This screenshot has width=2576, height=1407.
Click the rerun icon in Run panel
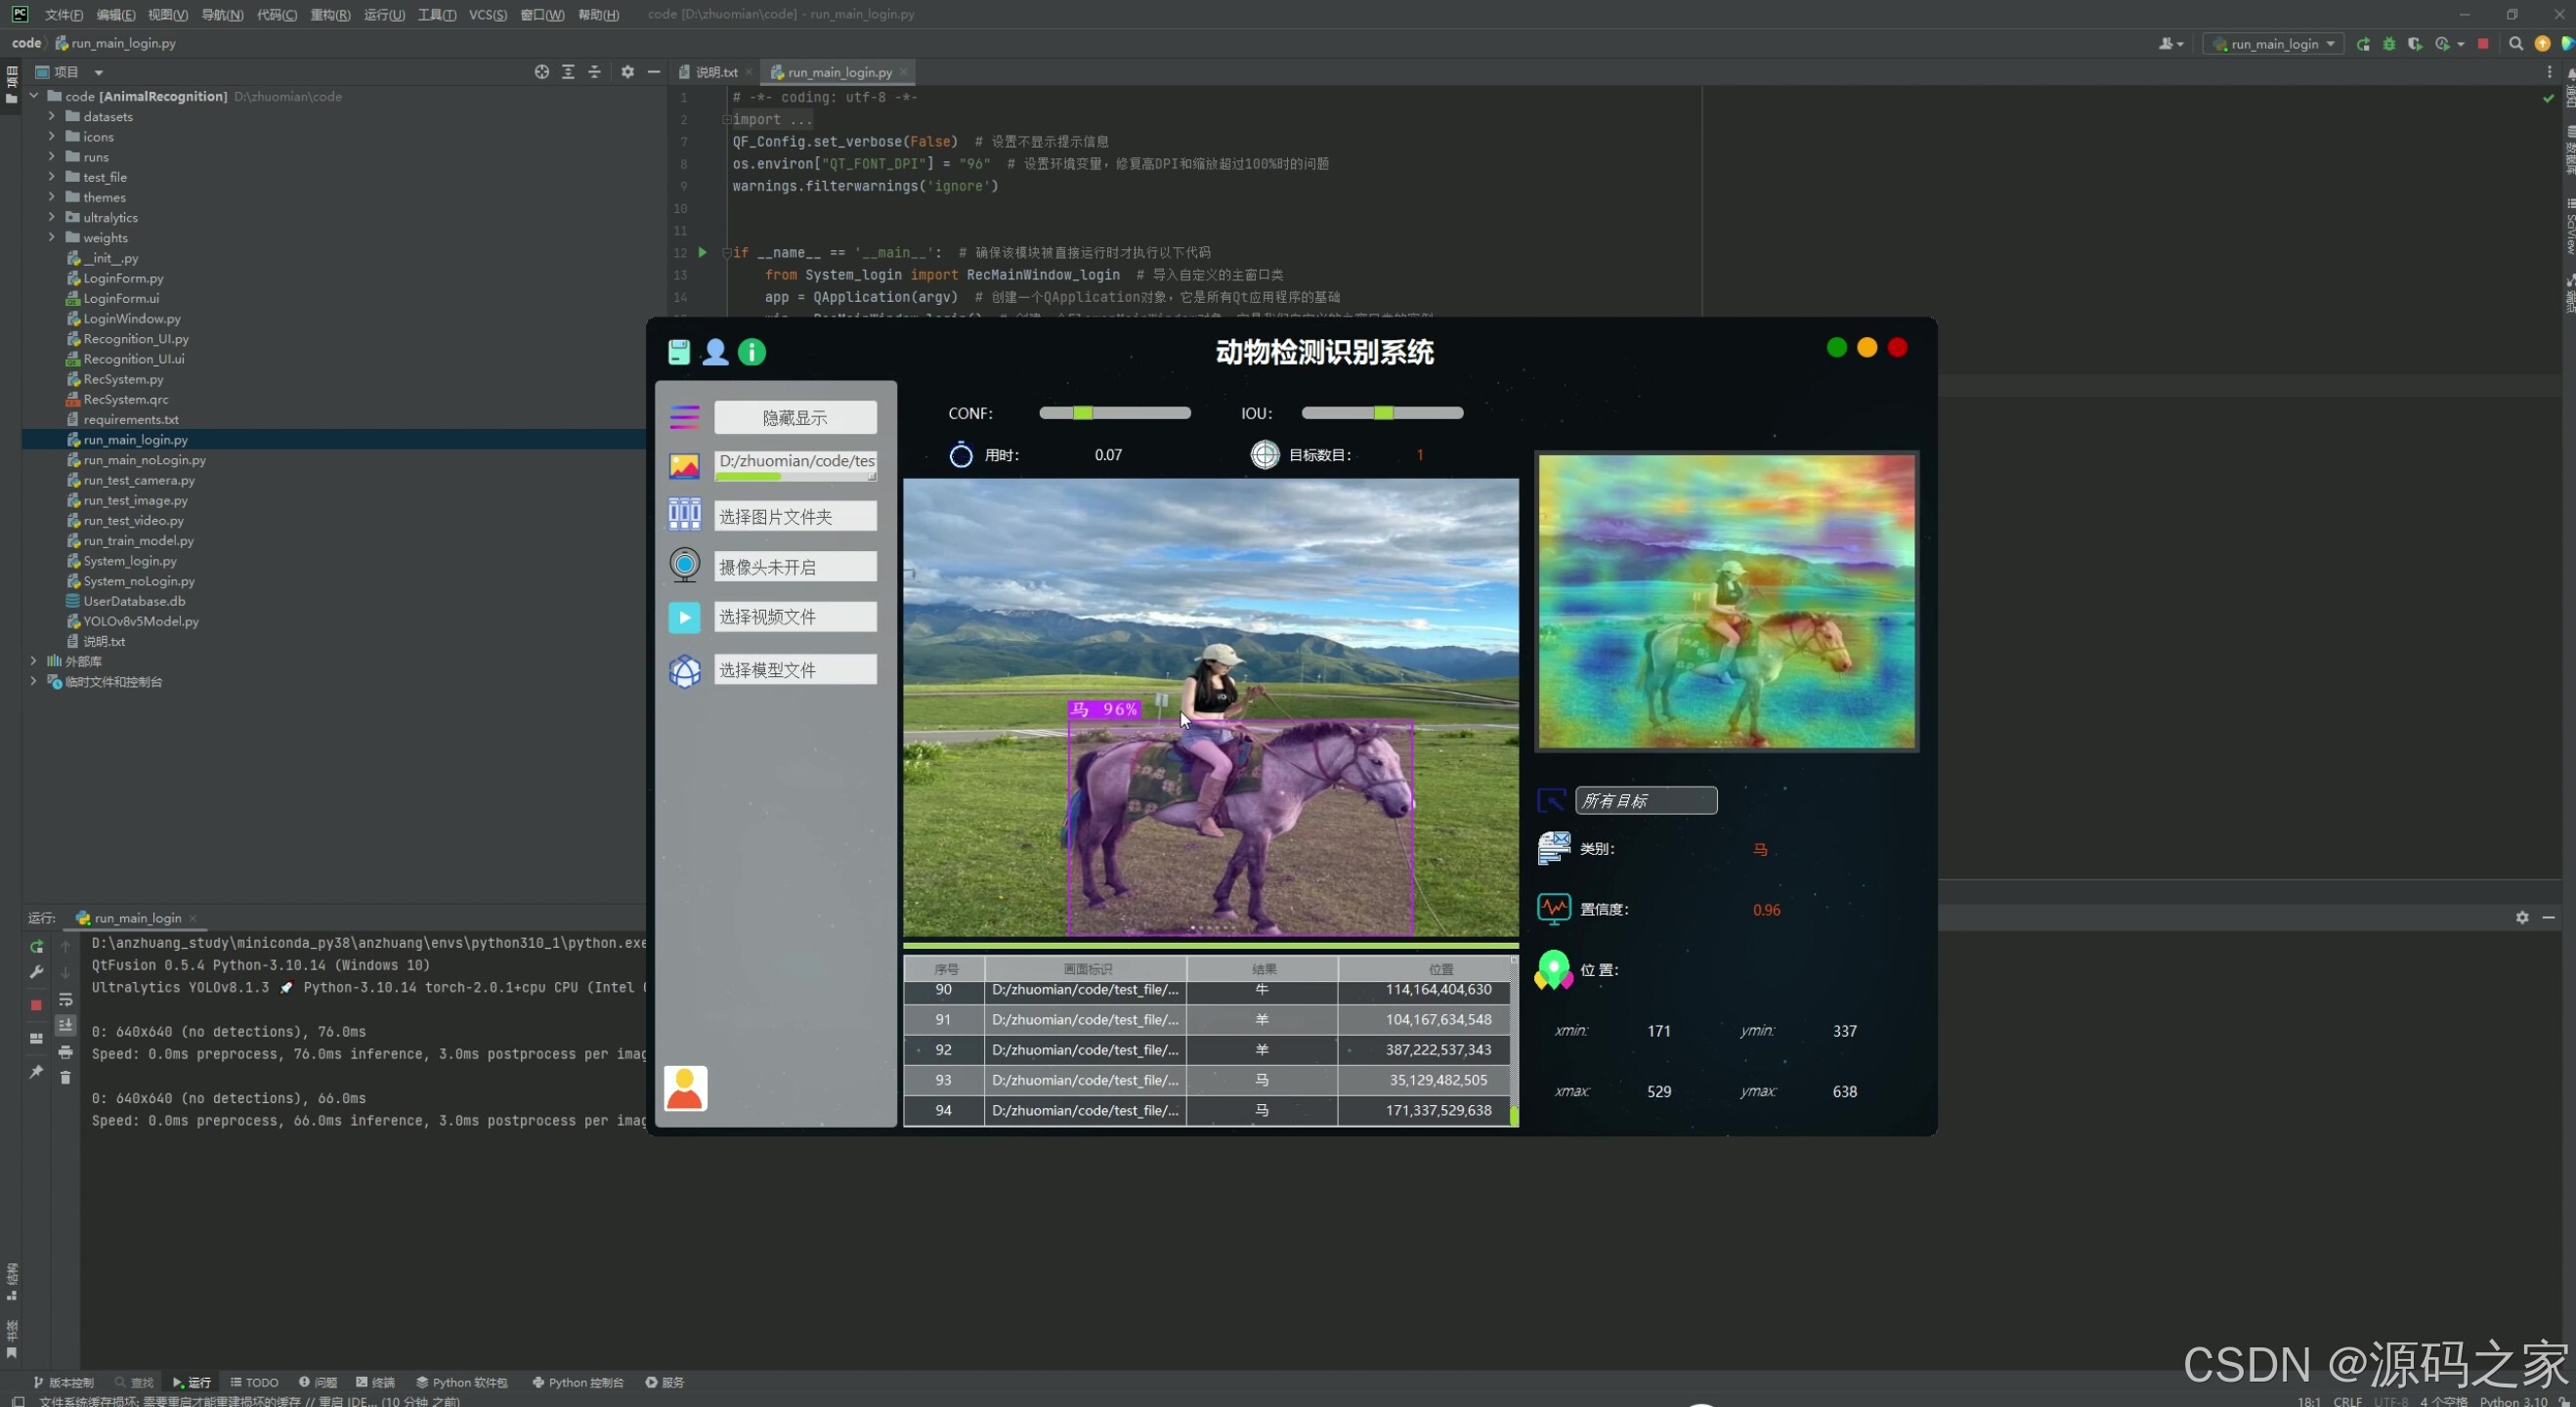tap(37, 946)
